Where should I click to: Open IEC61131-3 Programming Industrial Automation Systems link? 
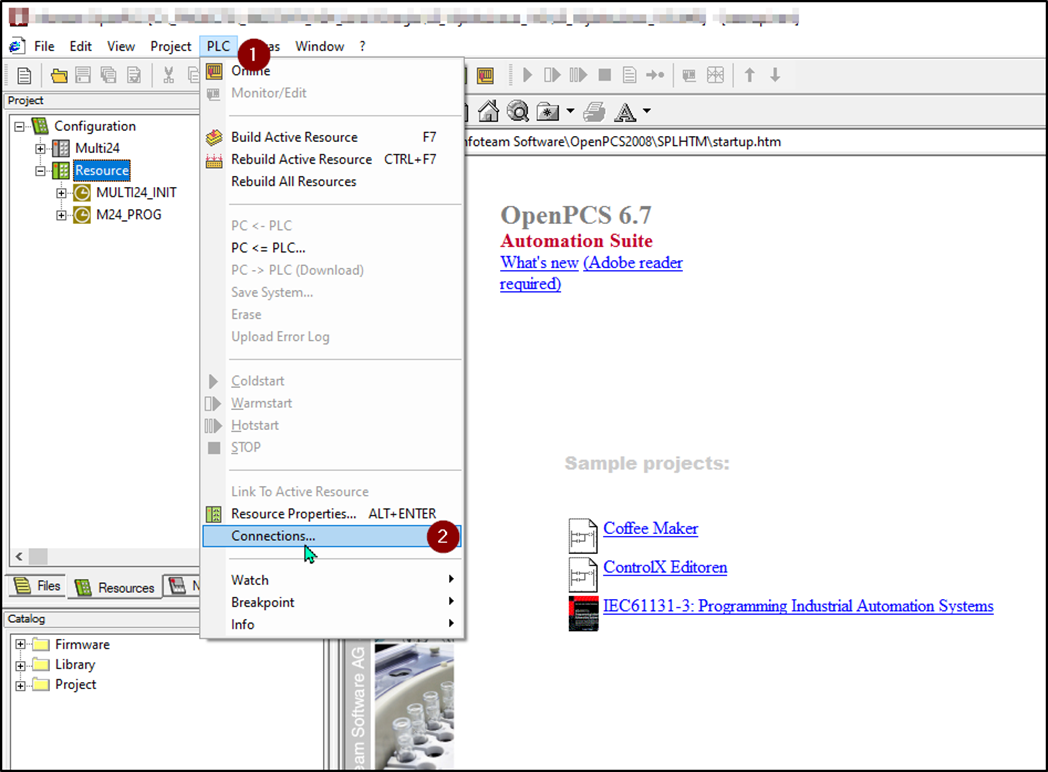pos(798,606)
